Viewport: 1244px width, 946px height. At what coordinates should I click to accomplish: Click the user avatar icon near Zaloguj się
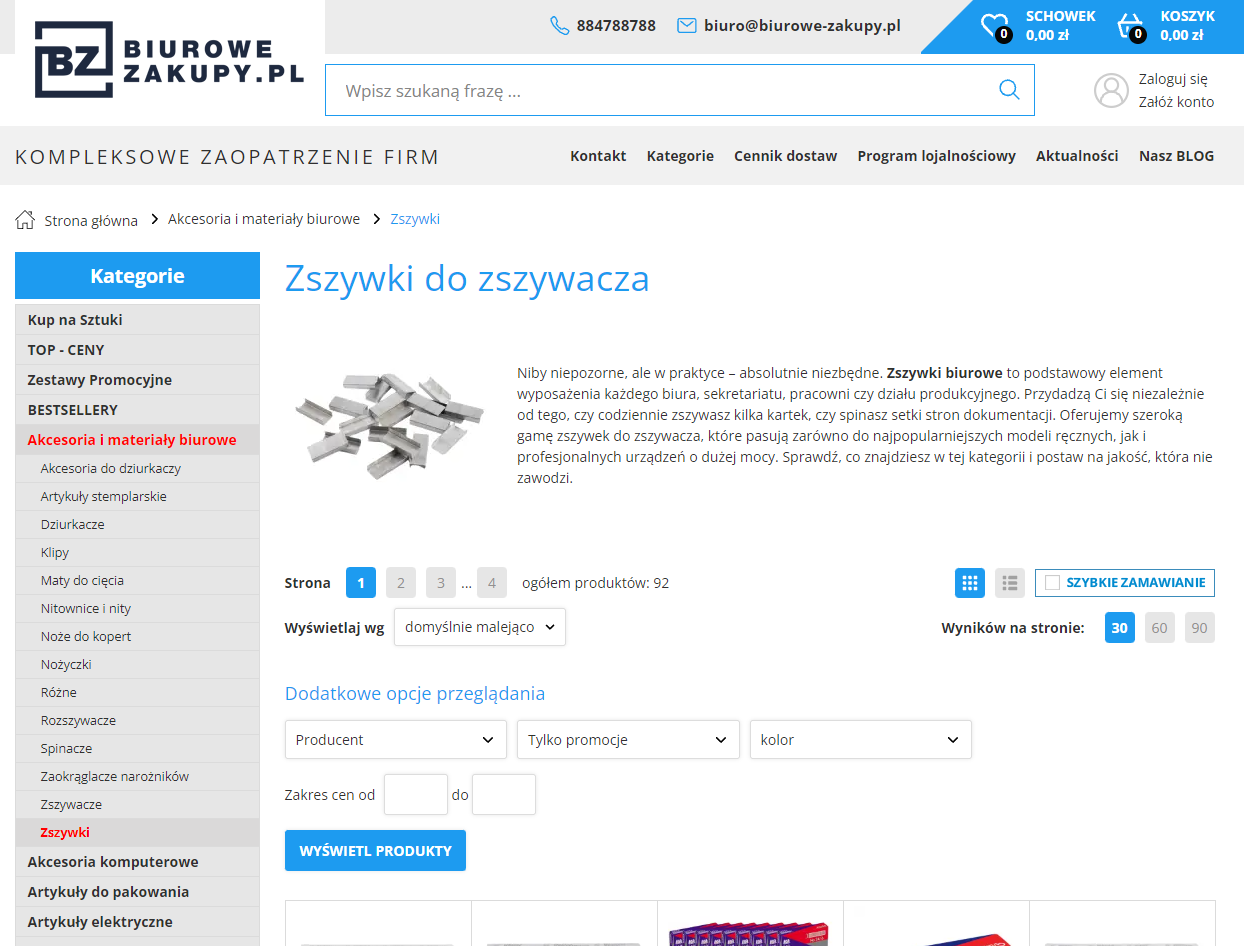click(1111, 90)
